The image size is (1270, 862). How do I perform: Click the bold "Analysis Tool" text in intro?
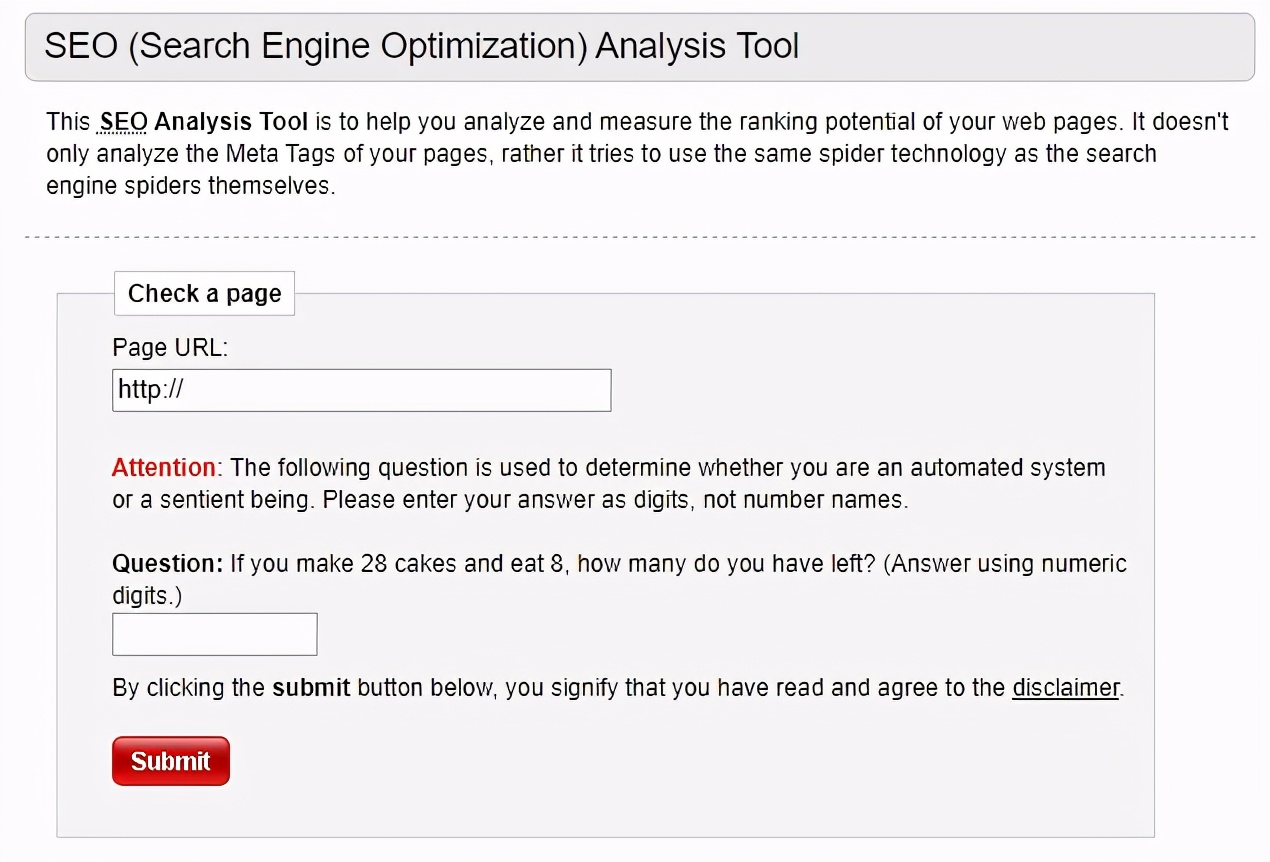(231, 122)
